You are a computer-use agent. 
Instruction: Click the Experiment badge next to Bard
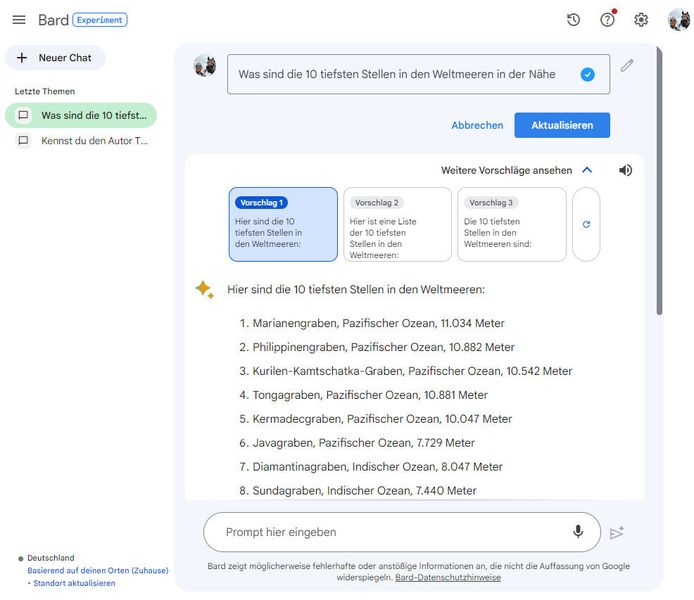click(x=100, y=20)
